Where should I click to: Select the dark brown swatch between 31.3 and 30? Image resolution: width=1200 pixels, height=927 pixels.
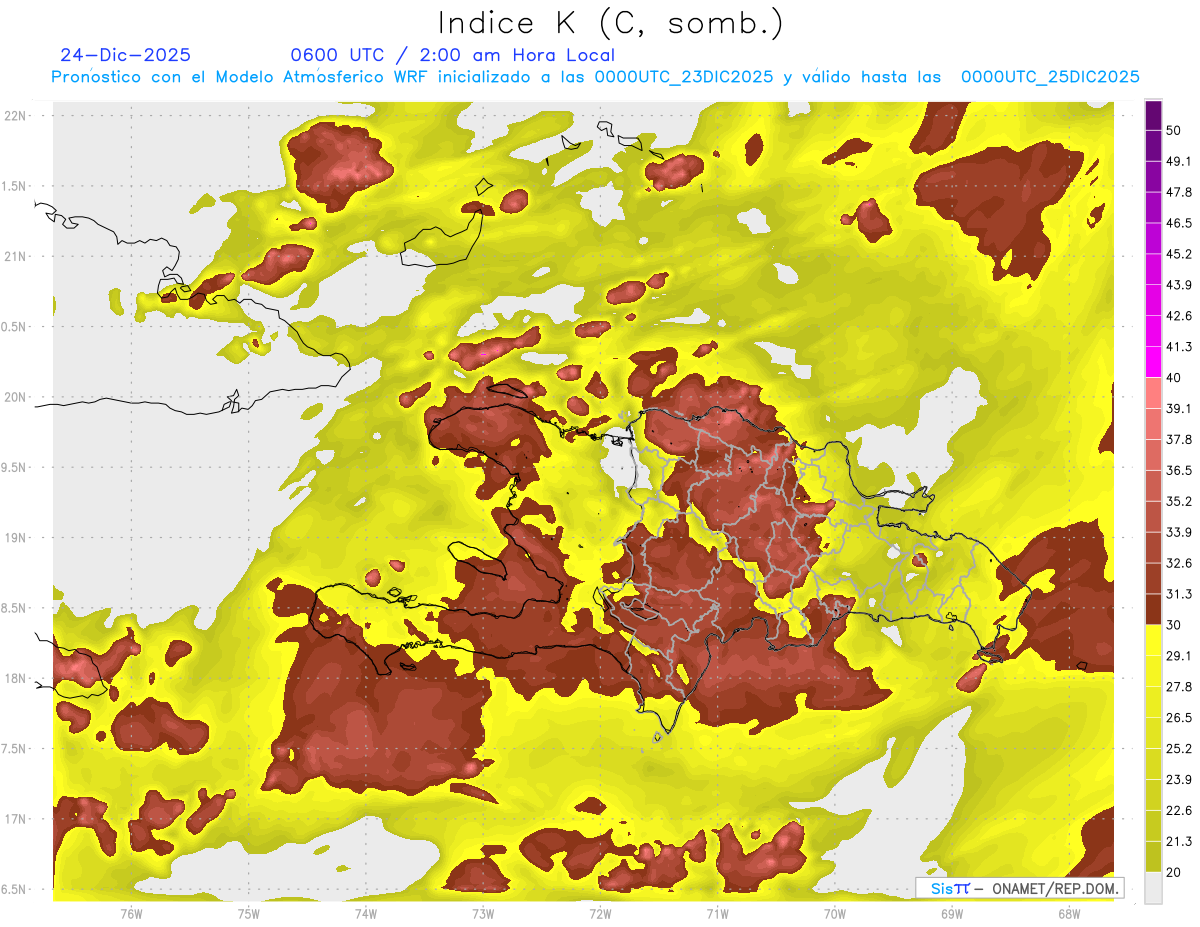click(1153, 609)
